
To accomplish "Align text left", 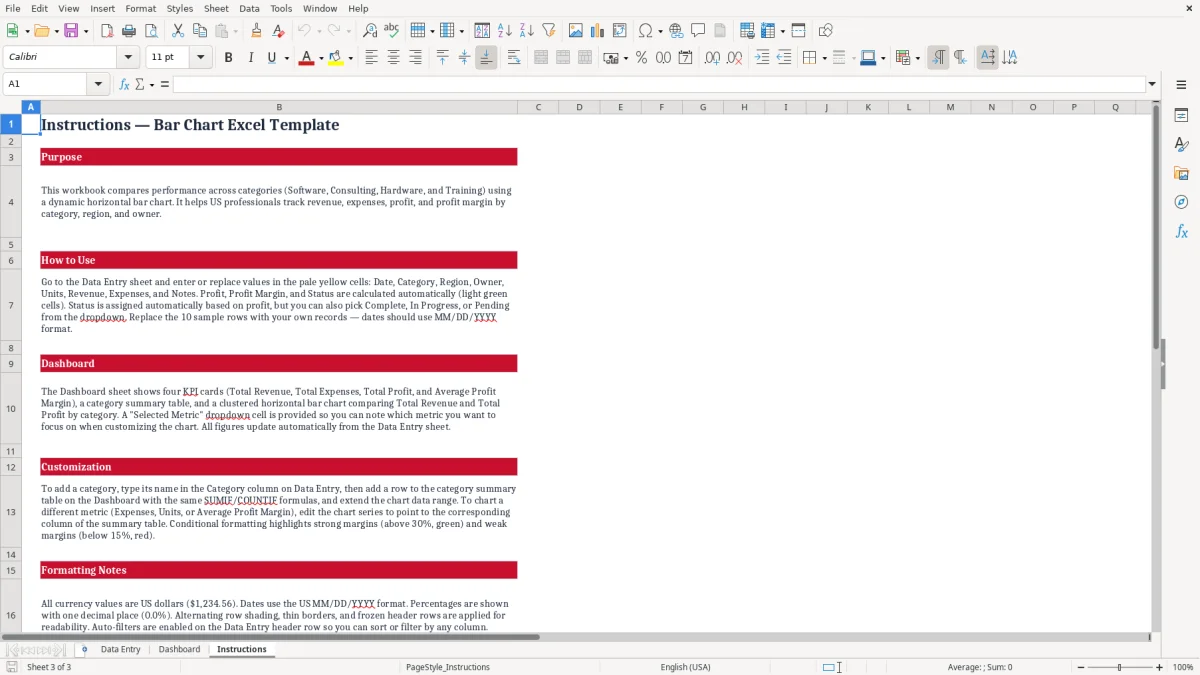I will pos(371,58).
